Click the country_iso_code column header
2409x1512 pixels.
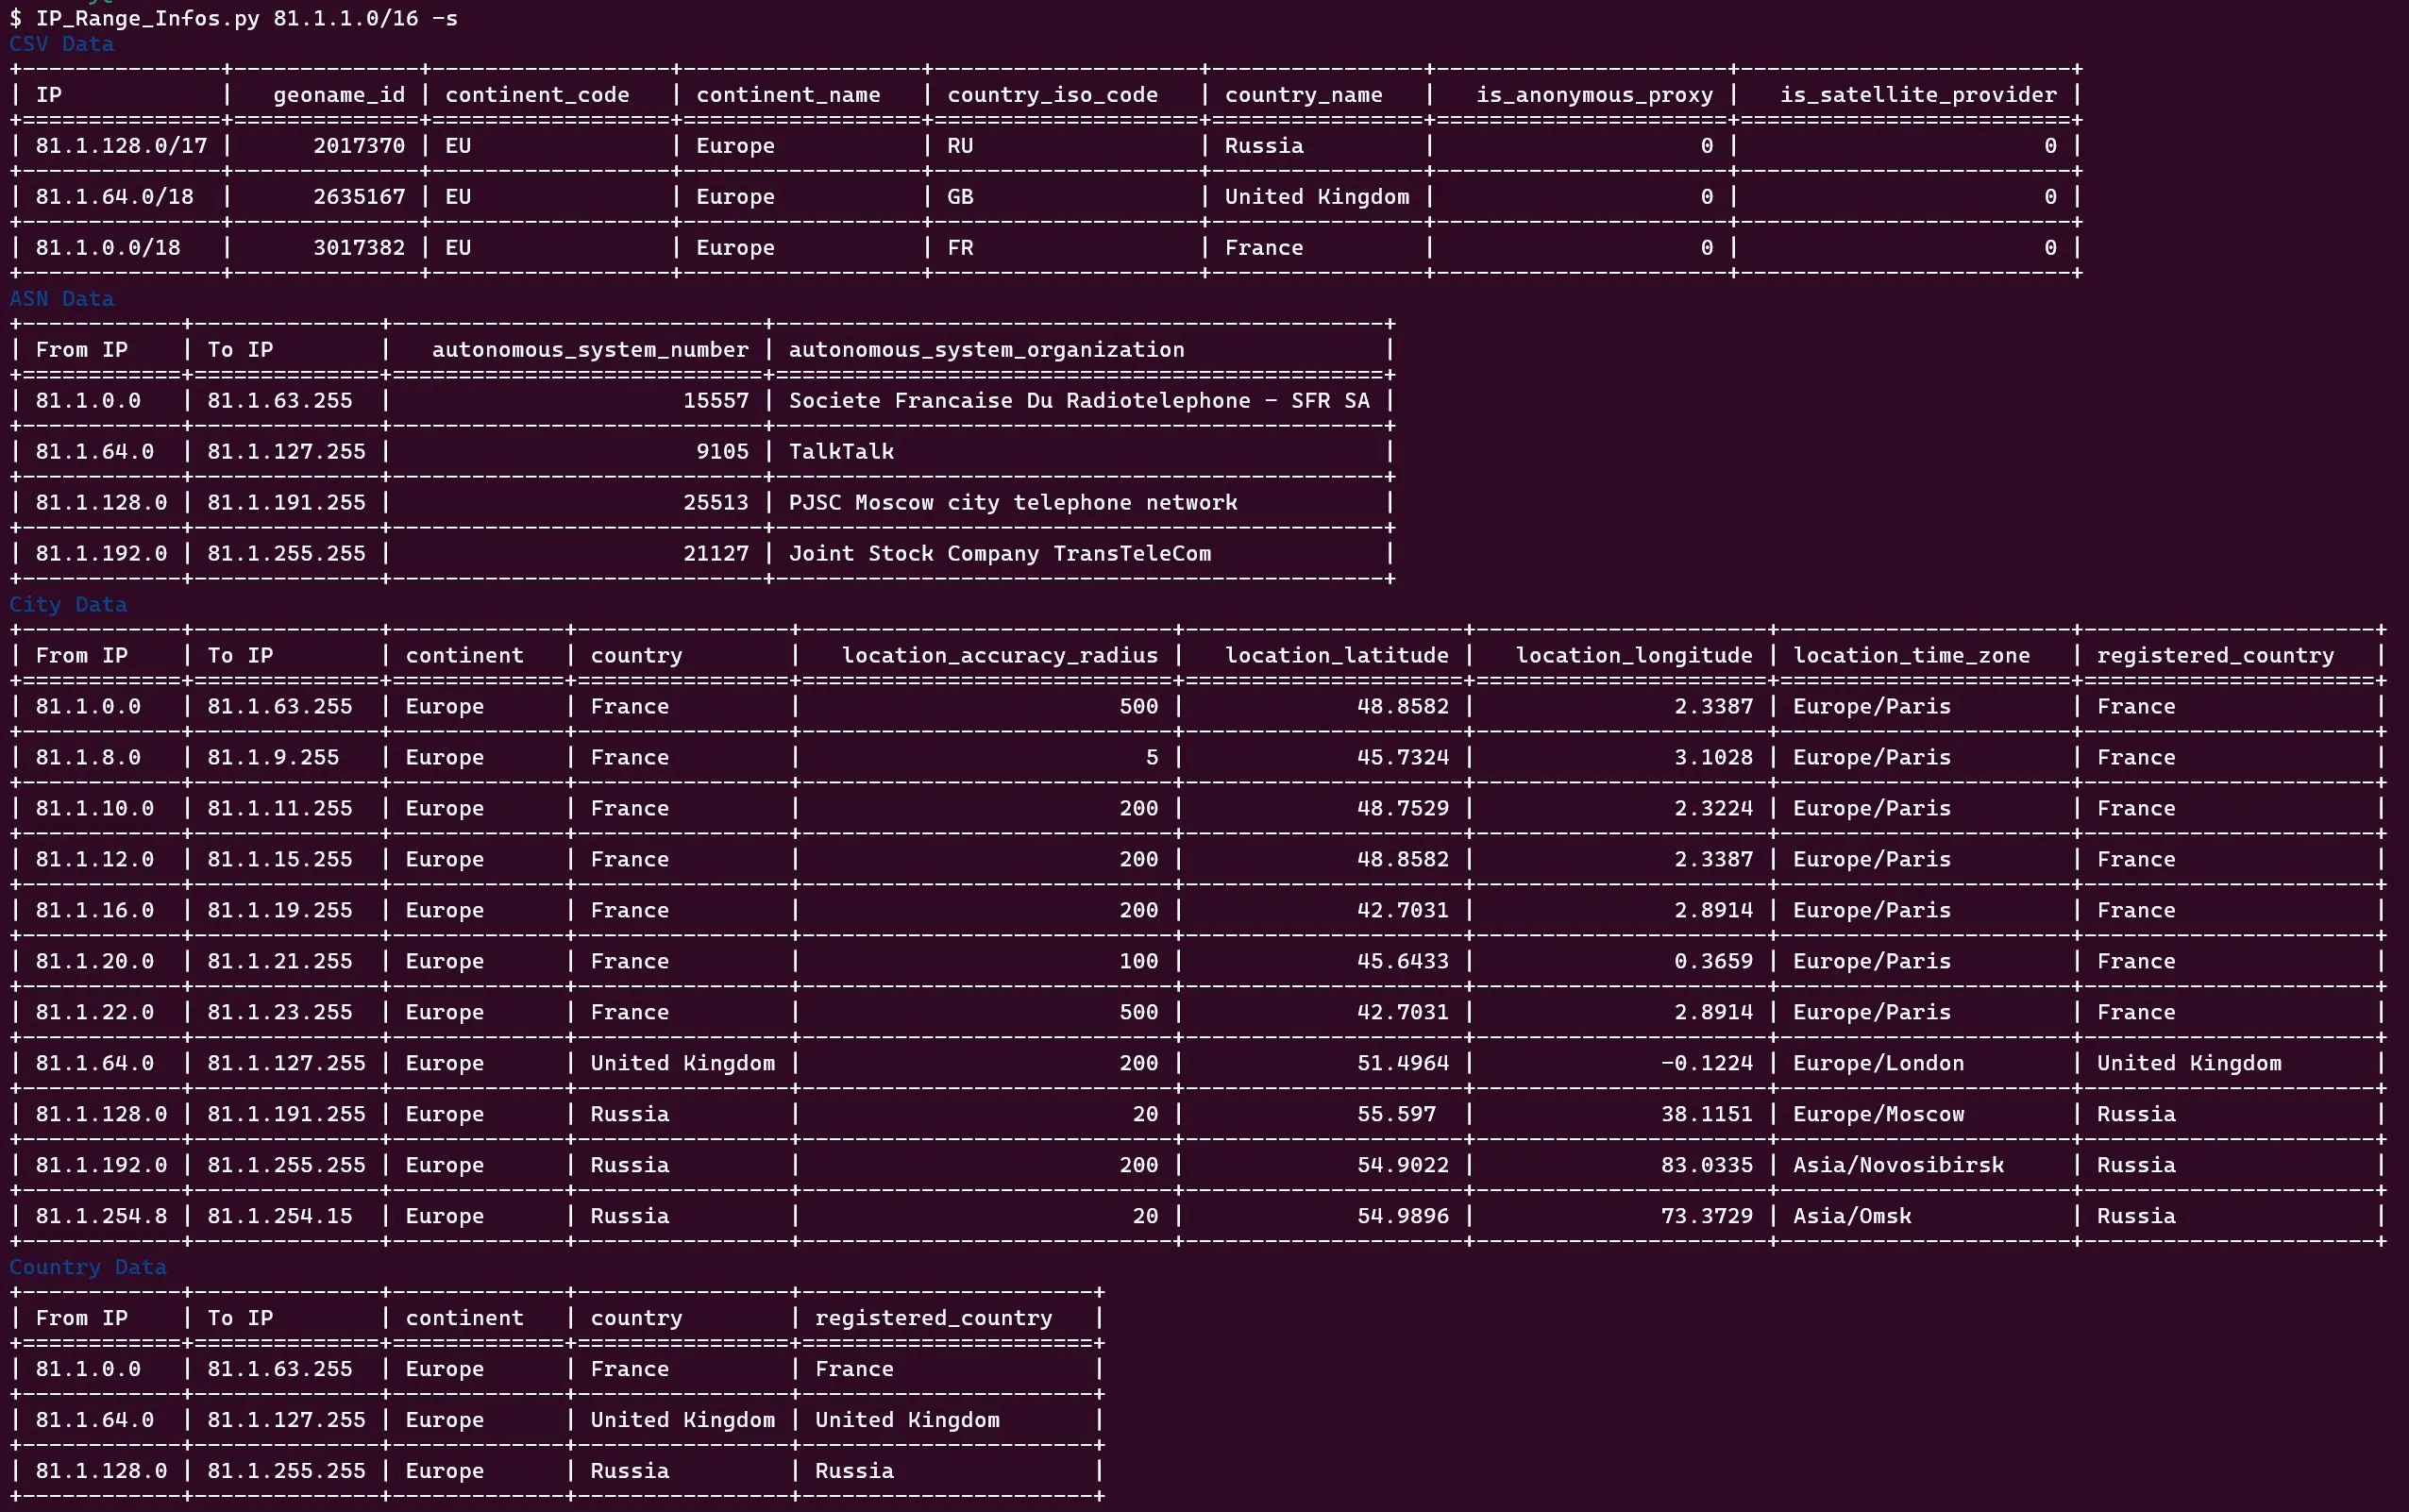1052,95
